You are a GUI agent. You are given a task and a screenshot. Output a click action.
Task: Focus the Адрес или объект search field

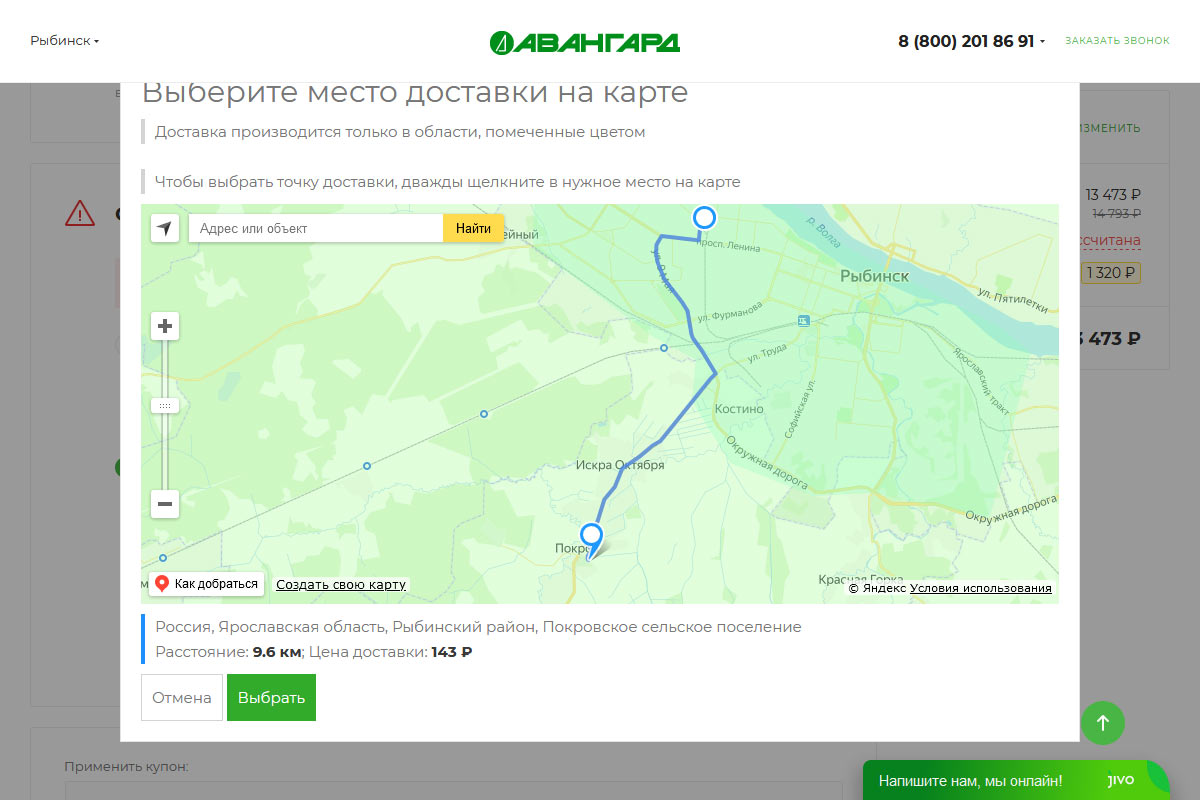315,228
